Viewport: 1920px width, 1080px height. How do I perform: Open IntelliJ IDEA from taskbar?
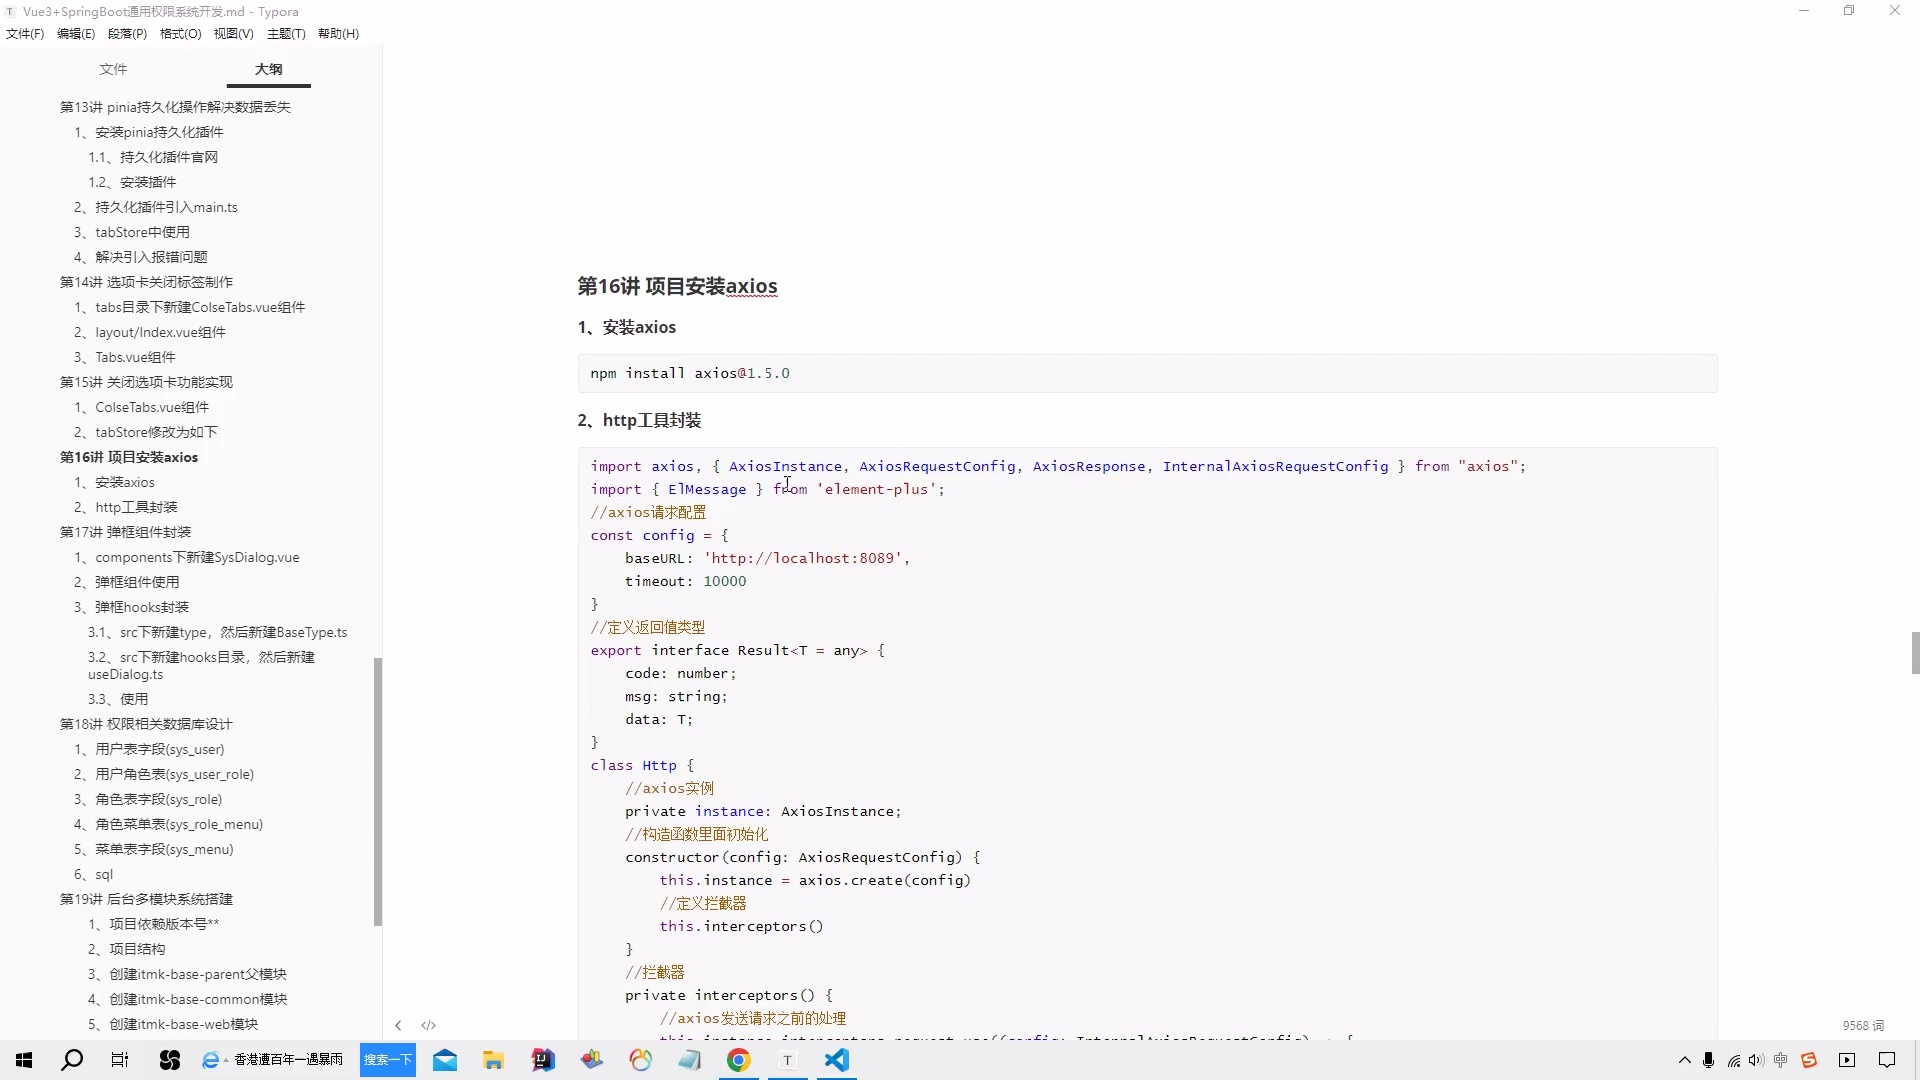pyautogui.click(x=543, y=1060)
